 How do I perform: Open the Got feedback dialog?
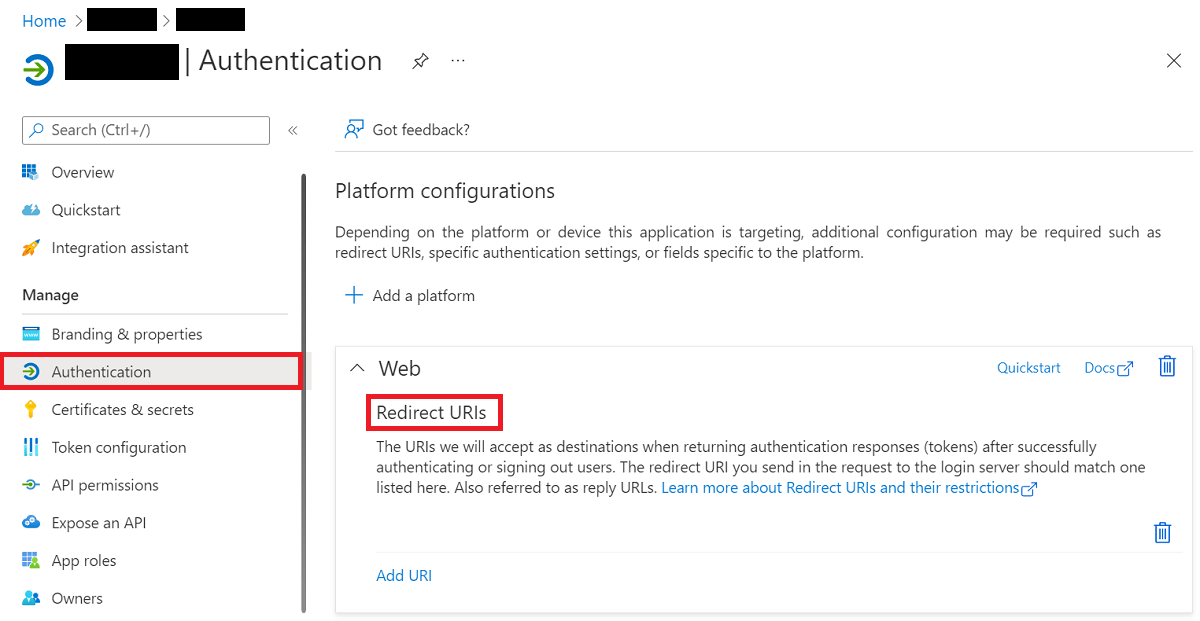[406, 129]
